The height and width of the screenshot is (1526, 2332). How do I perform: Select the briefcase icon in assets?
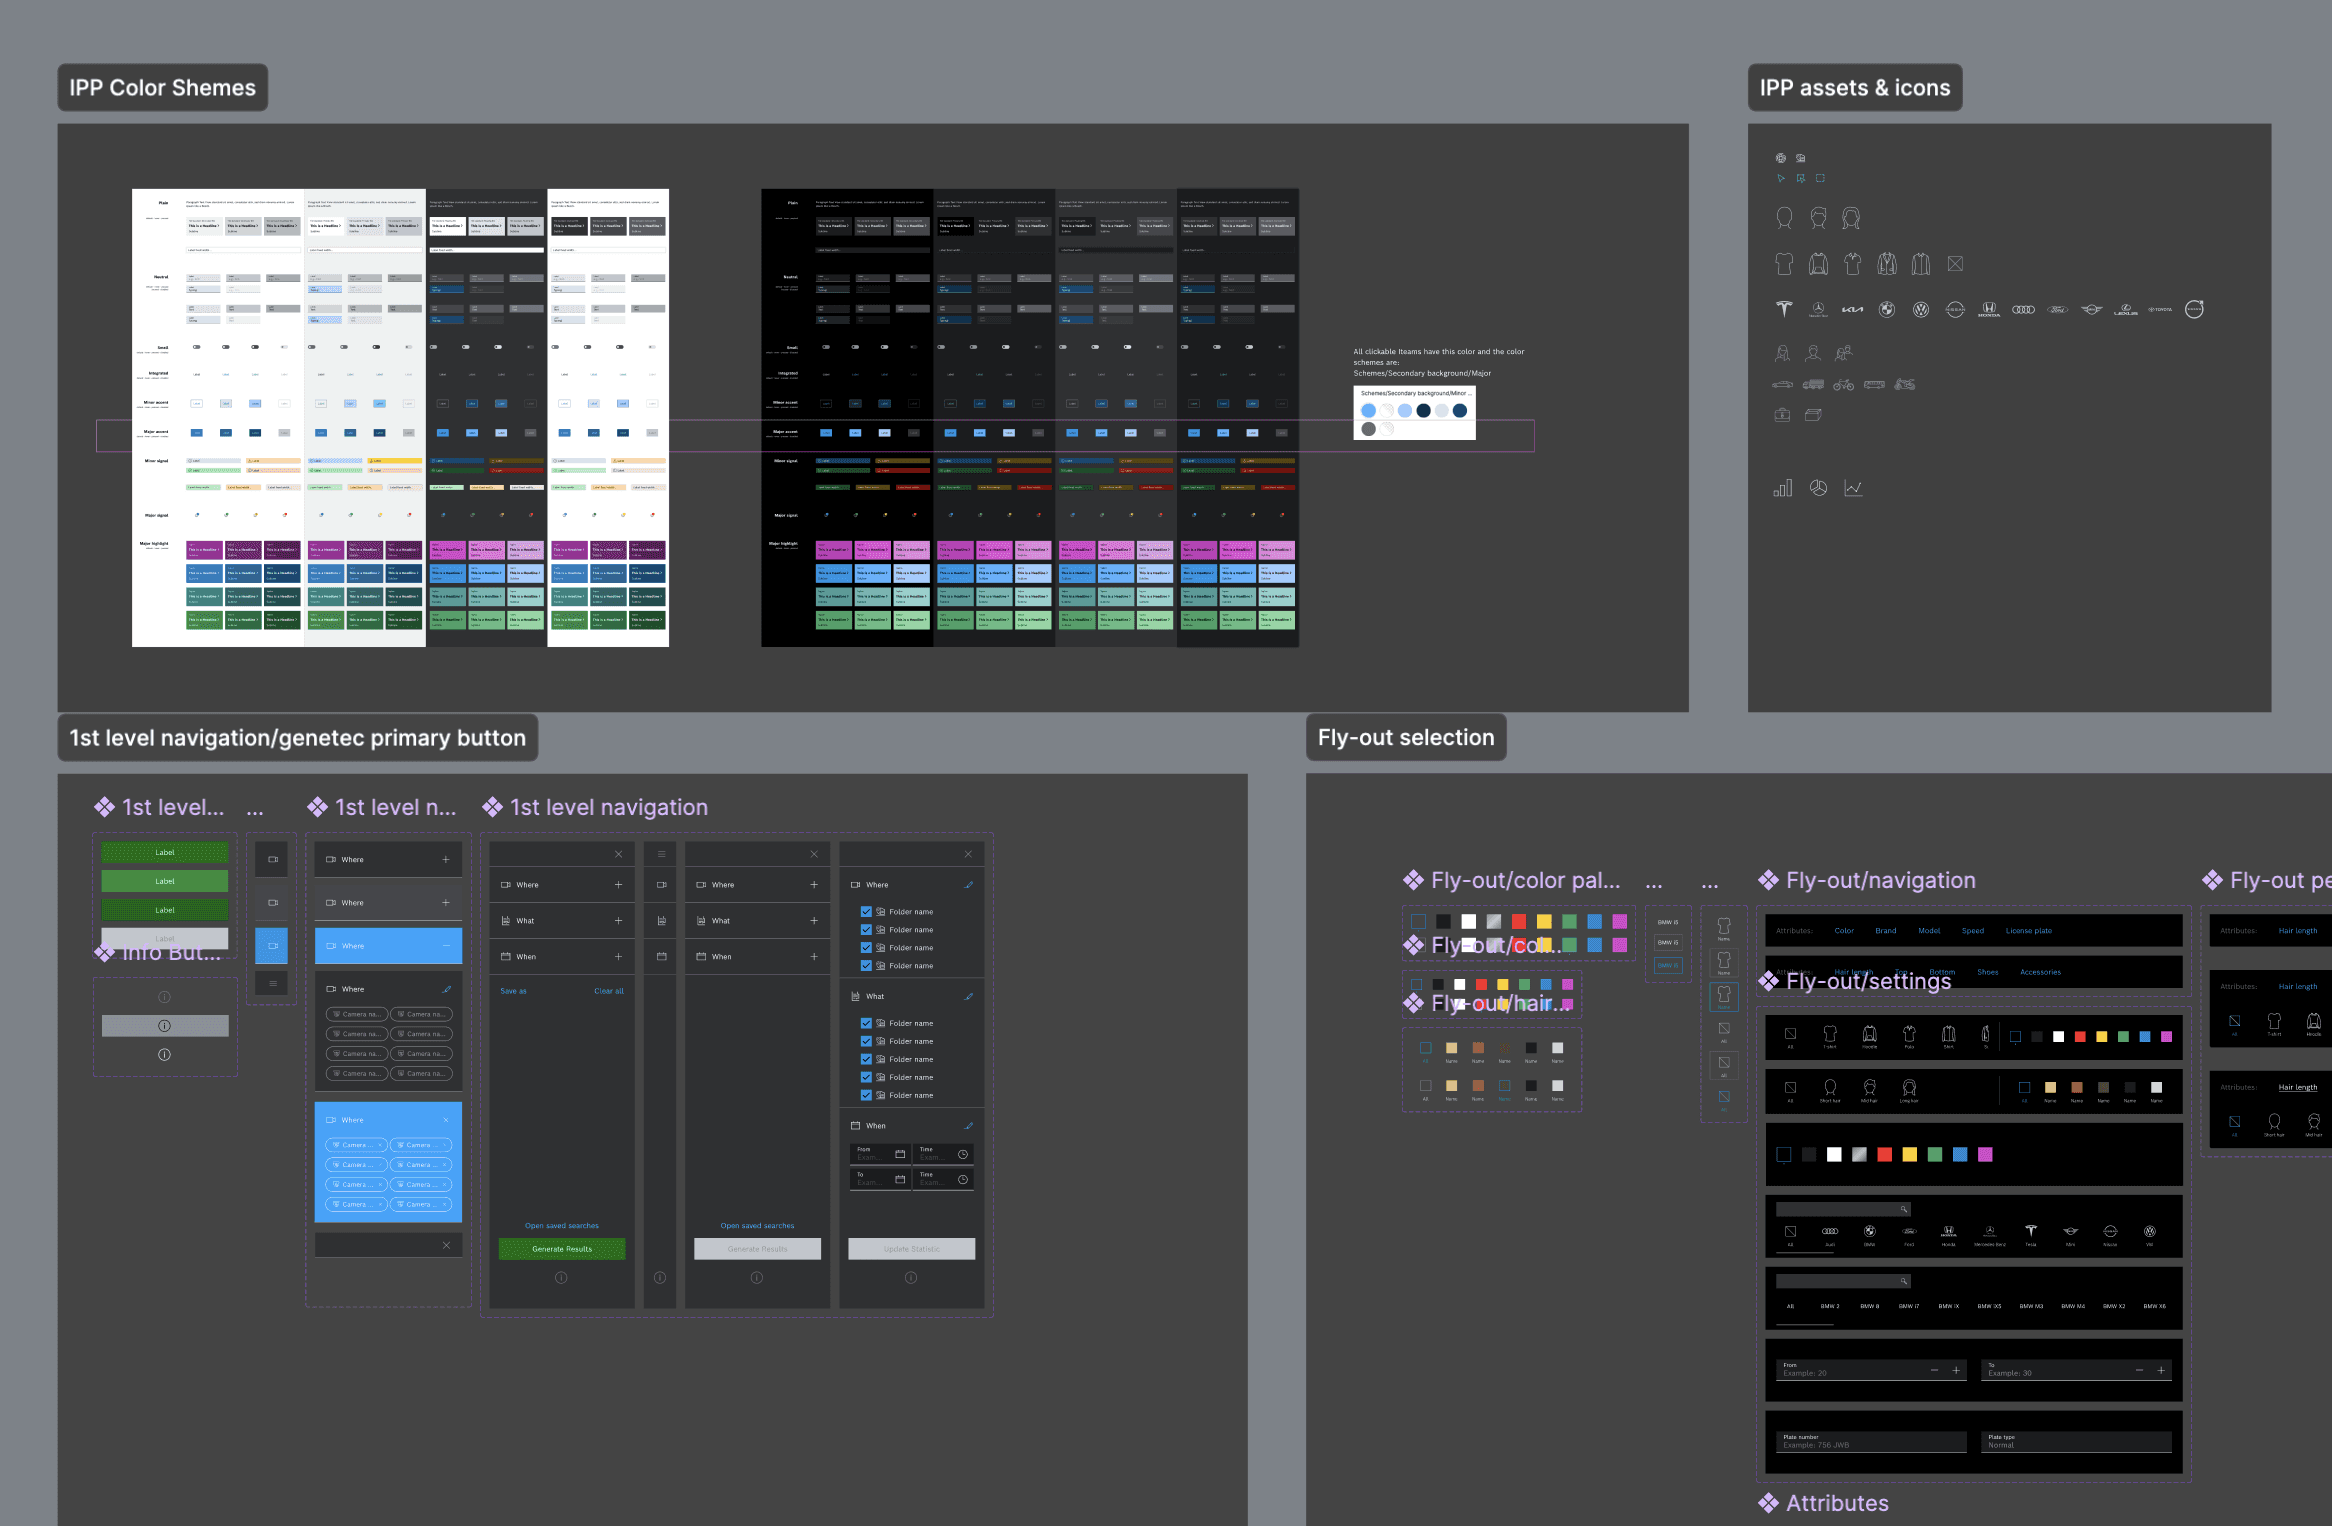pyautogui.click(x=1782, y=415)
